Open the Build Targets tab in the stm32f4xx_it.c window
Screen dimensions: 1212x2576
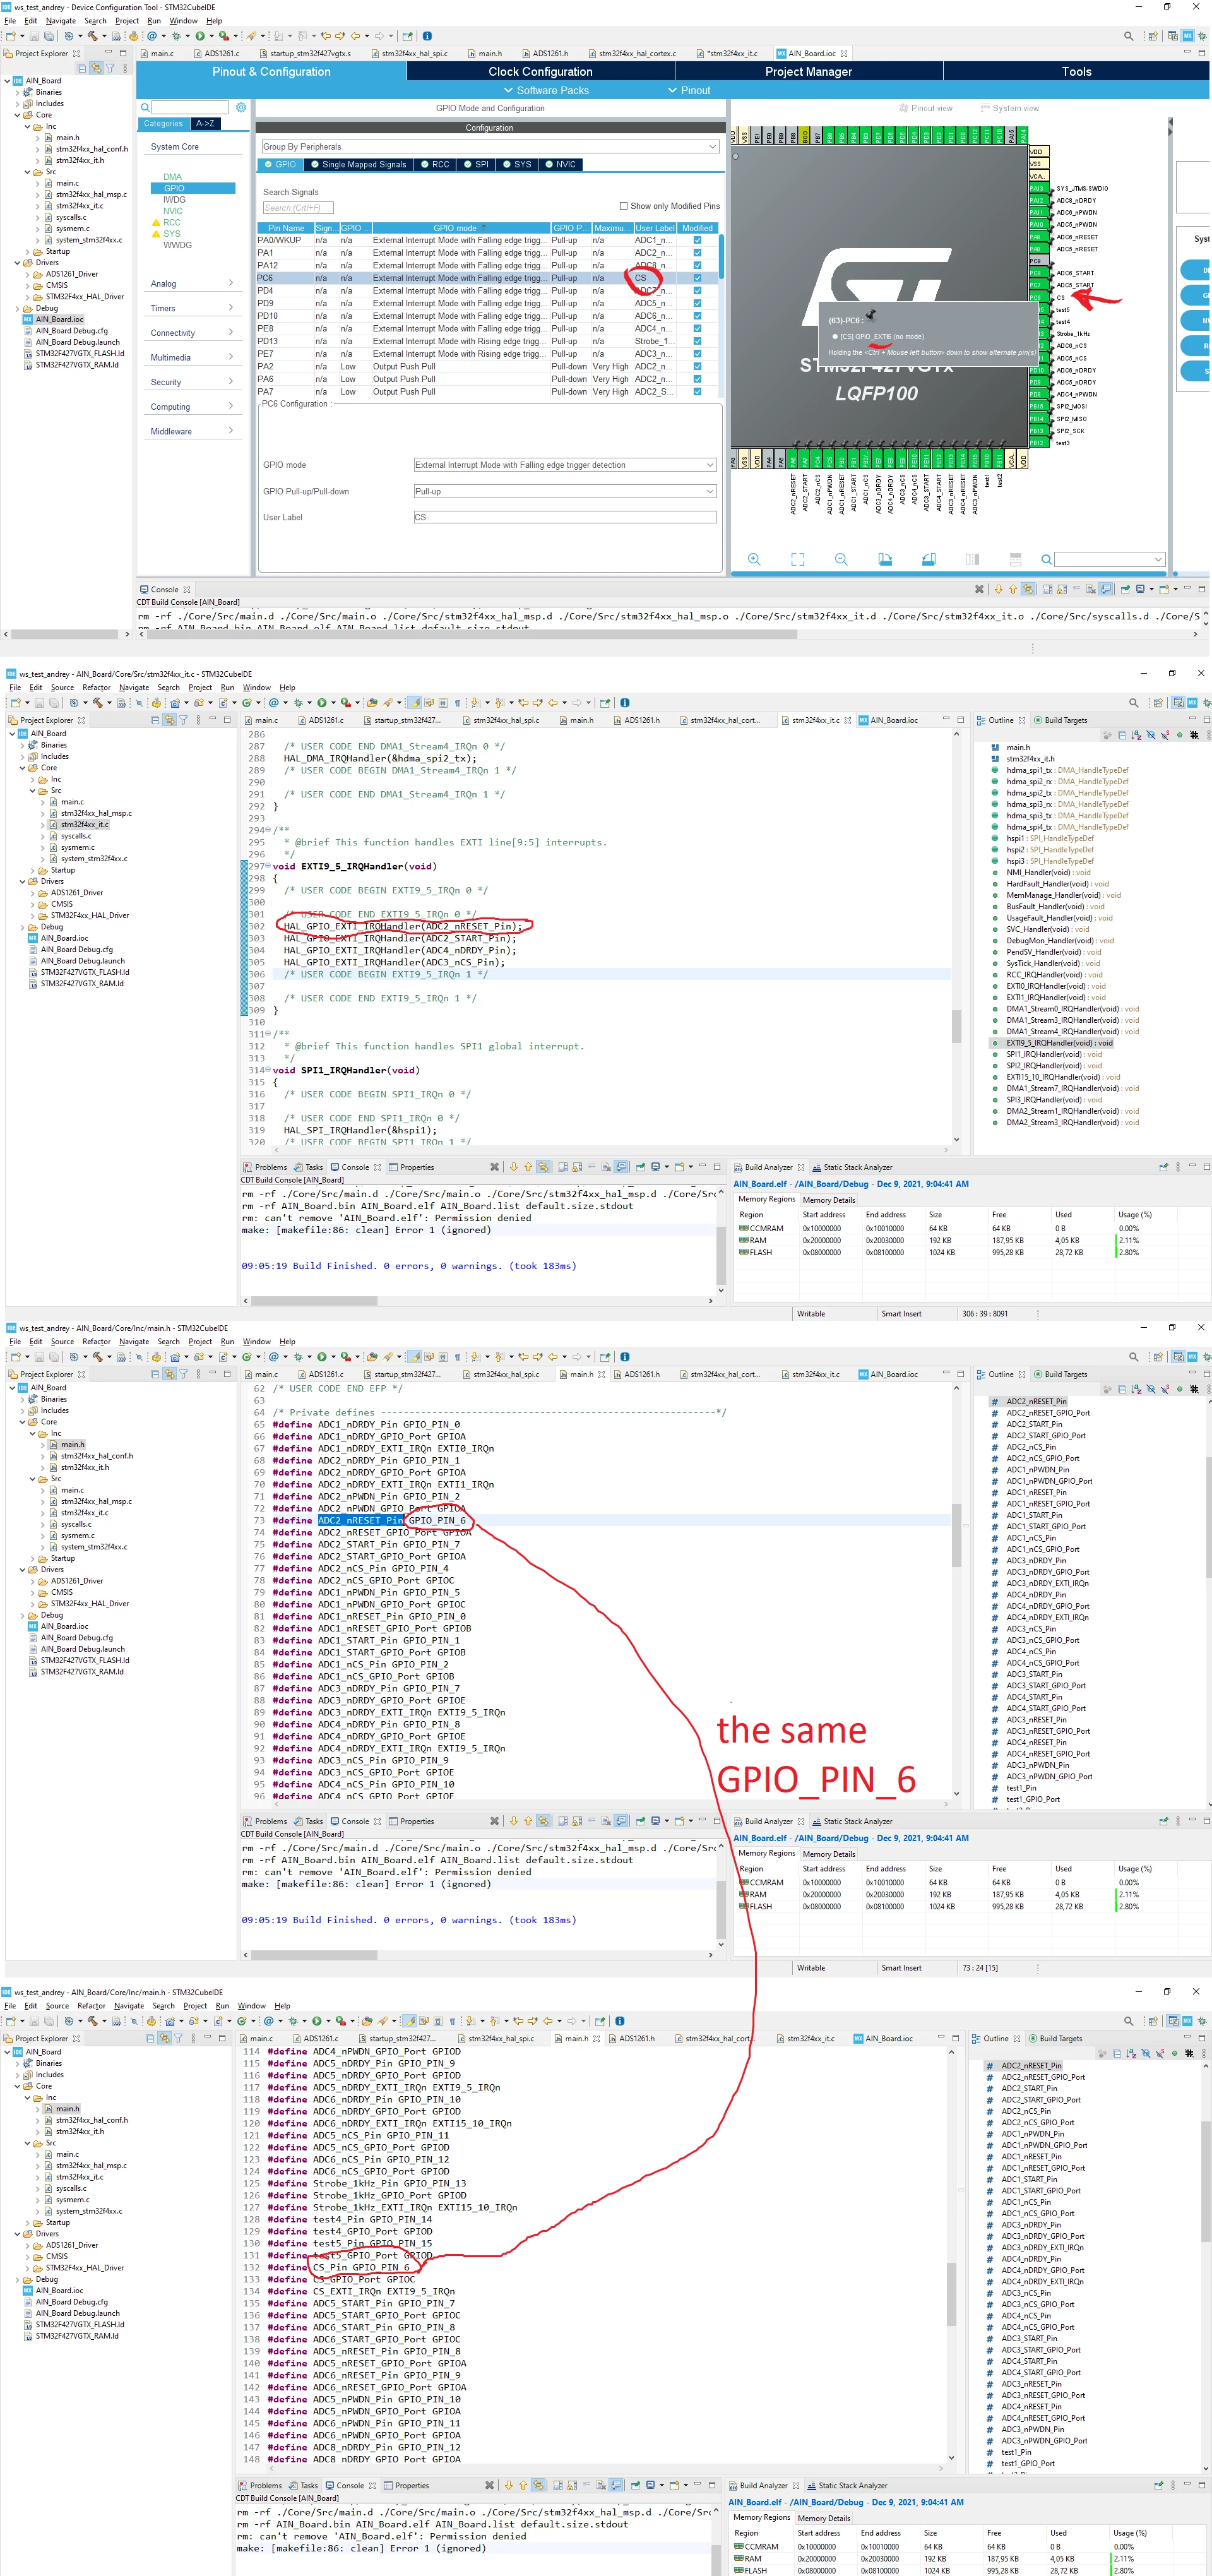[1060, 721]
